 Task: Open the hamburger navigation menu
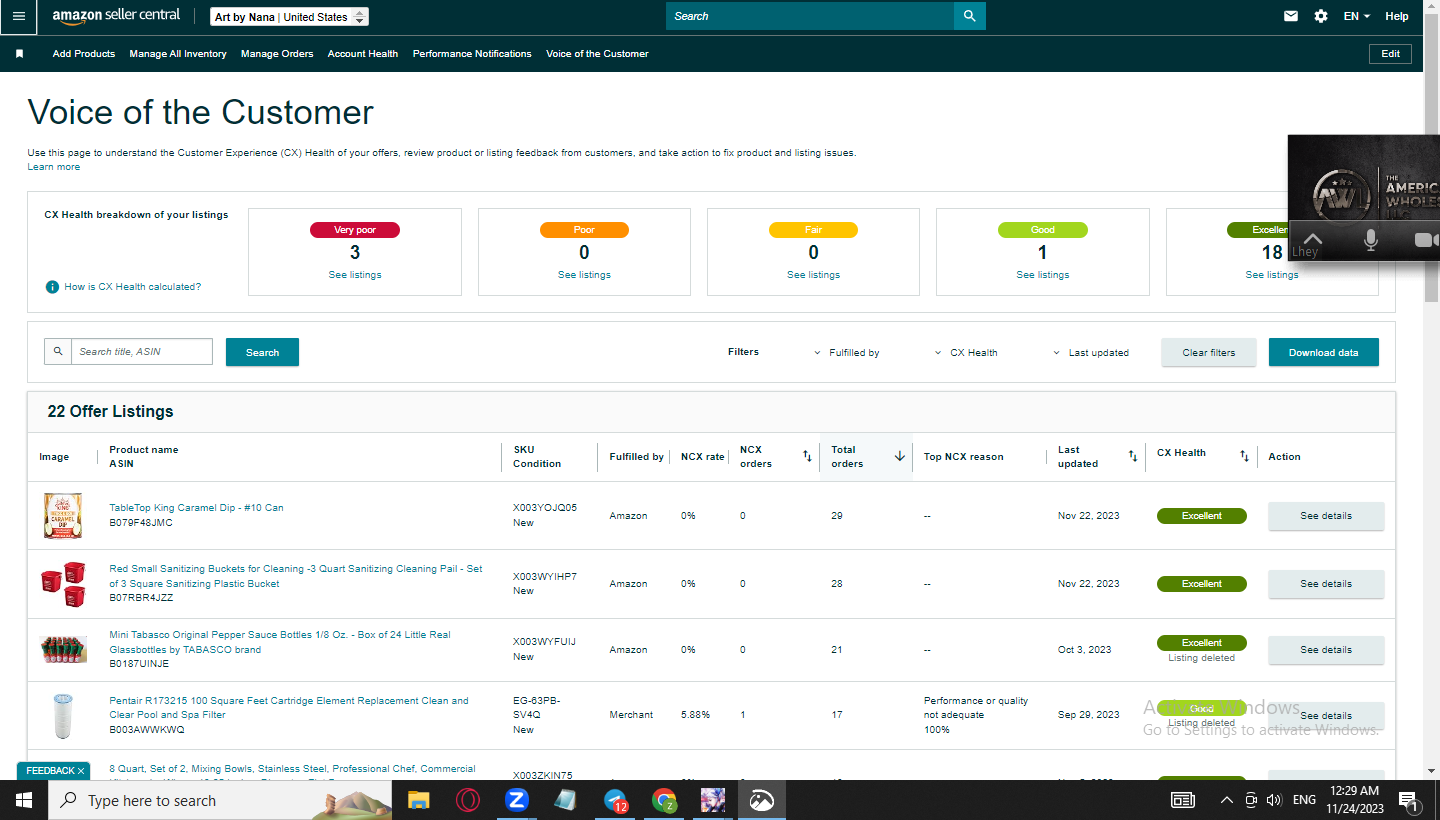(x=19, y=16)
